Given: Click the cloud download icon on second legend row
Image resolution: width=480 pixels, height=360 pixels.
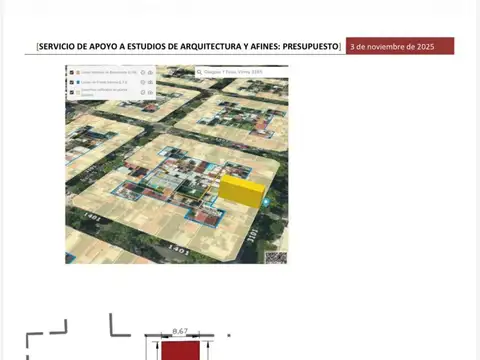Looking at the screenshot, I should pyautogui.click(x=150, y=82).
